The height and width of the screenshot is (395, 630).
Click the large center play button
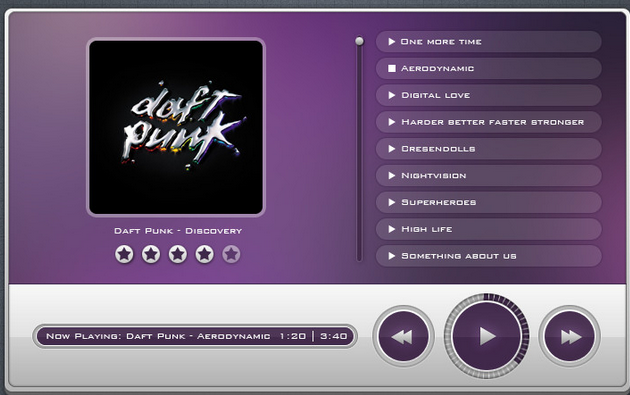[487, 336]
